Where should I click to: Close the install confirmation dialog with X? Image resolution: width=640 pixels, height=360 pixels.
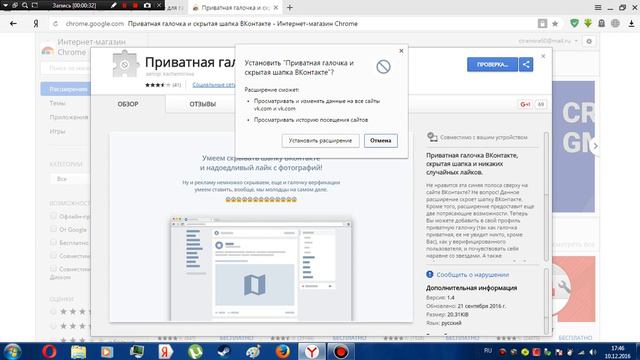tap(401, 51)
